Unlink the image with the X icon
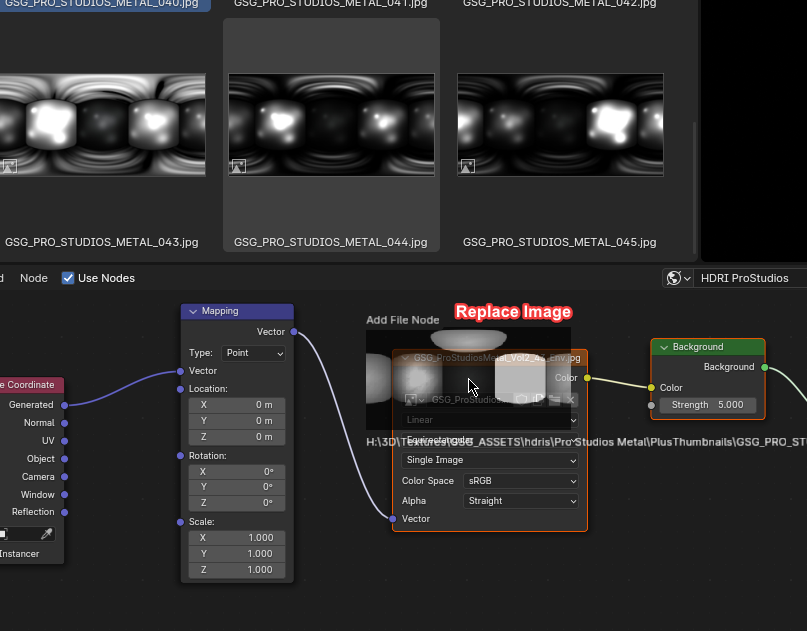The image size is (807, 631). coord(570,400)
